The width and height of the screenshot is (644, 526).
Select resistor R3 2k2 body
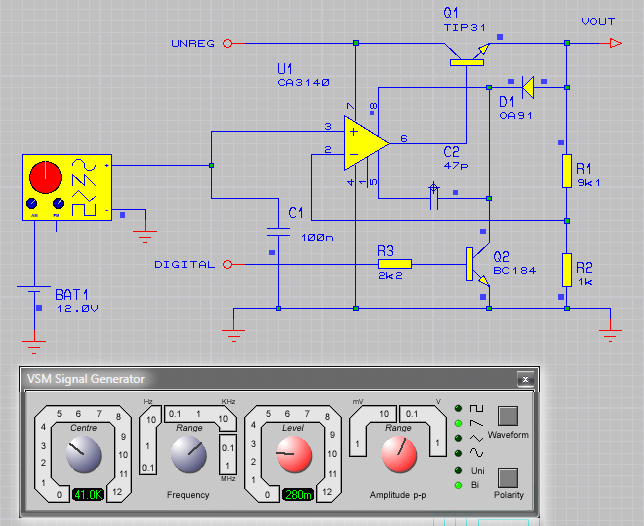pos(395,264)
